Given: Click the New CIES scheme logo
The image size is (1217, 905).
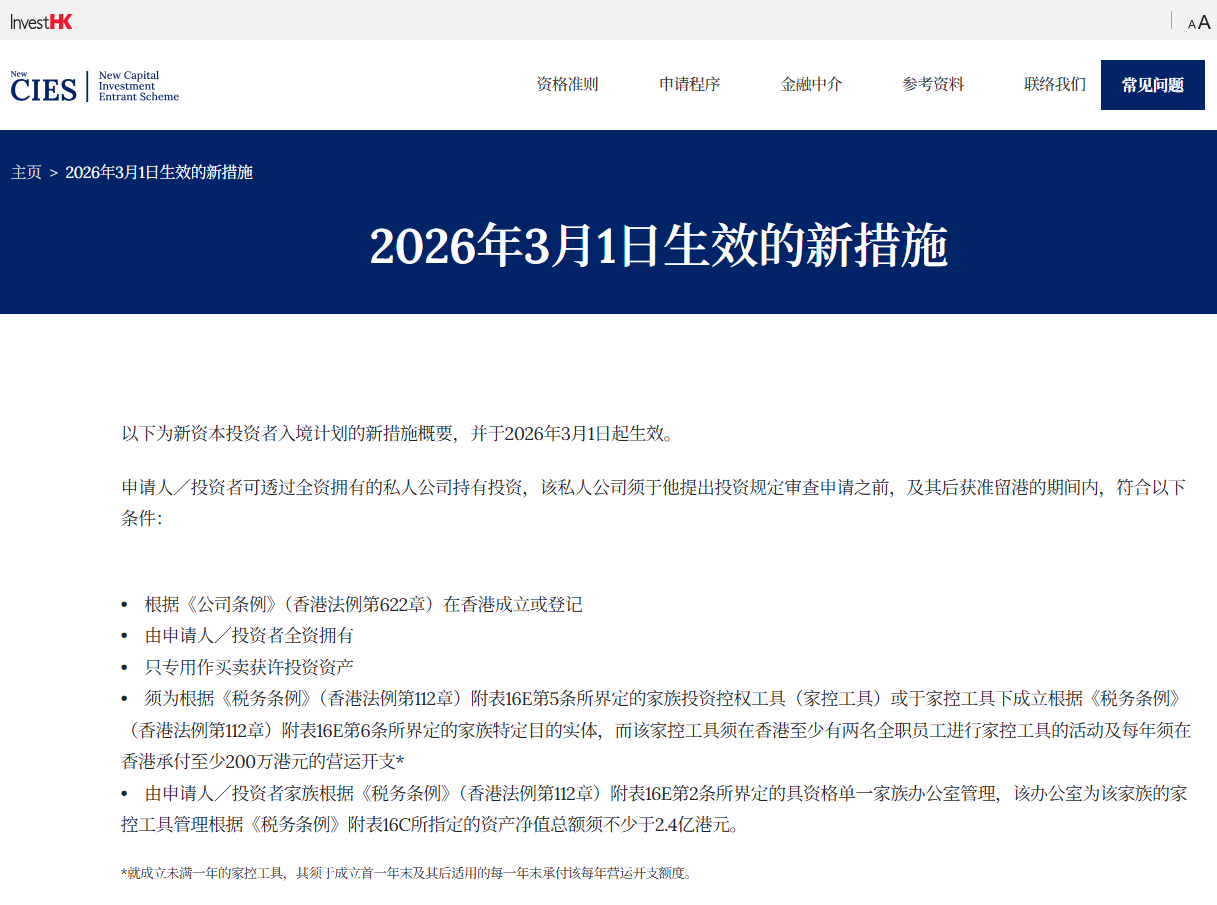Looking at the screenshot, I should (94, 86).
